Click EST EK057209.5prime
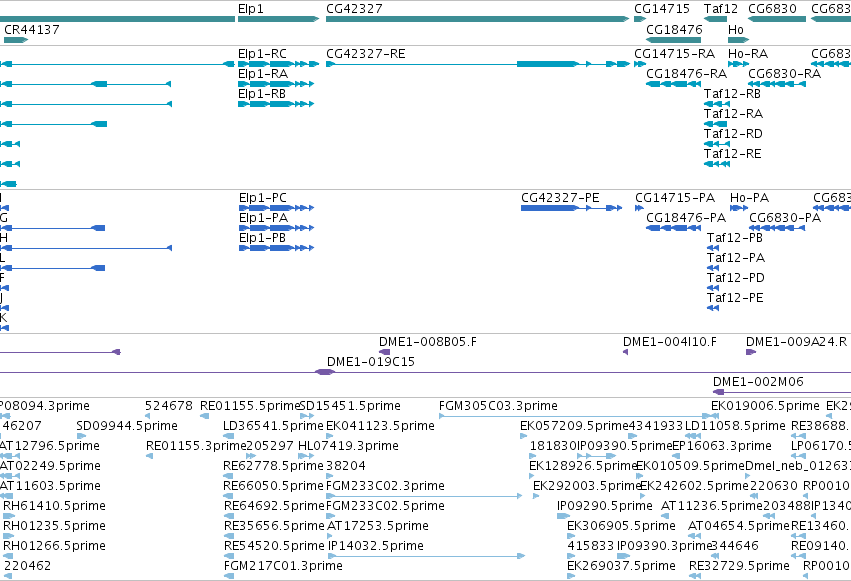 click(x=524, y=436)
